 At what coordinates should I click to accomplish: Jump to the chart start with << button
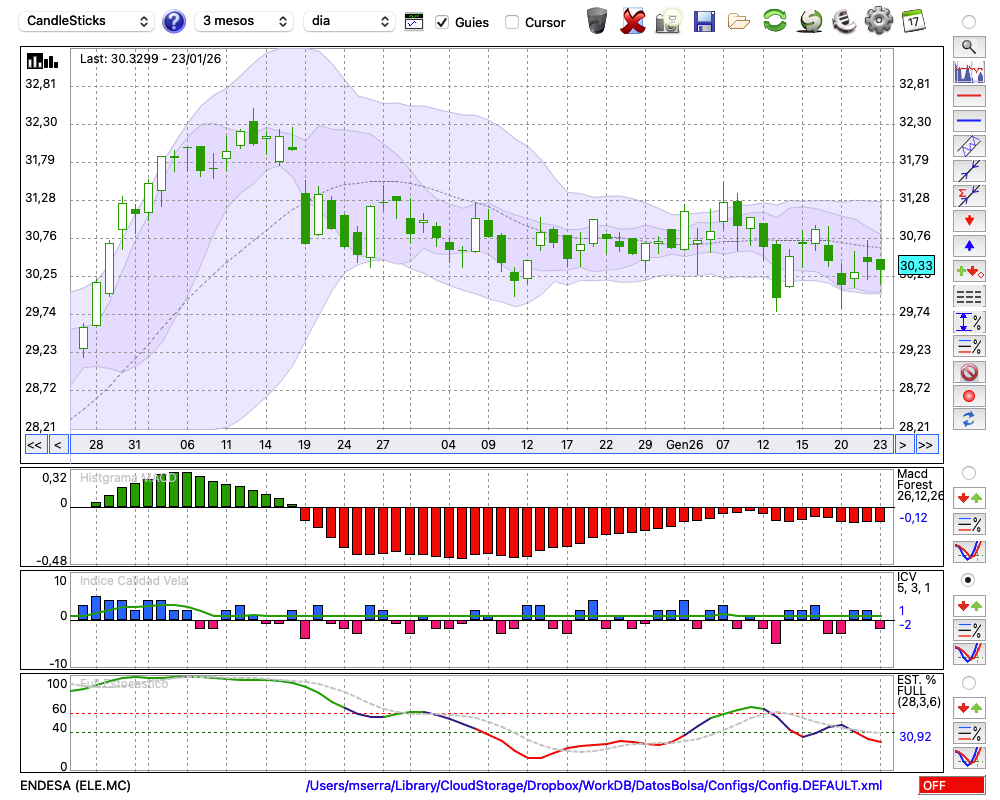coord(34,445)
